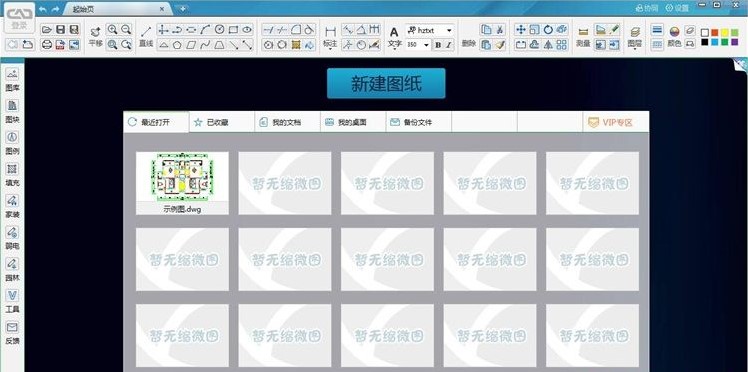
Task: Click the scissors cut icon
Action: point(499,30)
